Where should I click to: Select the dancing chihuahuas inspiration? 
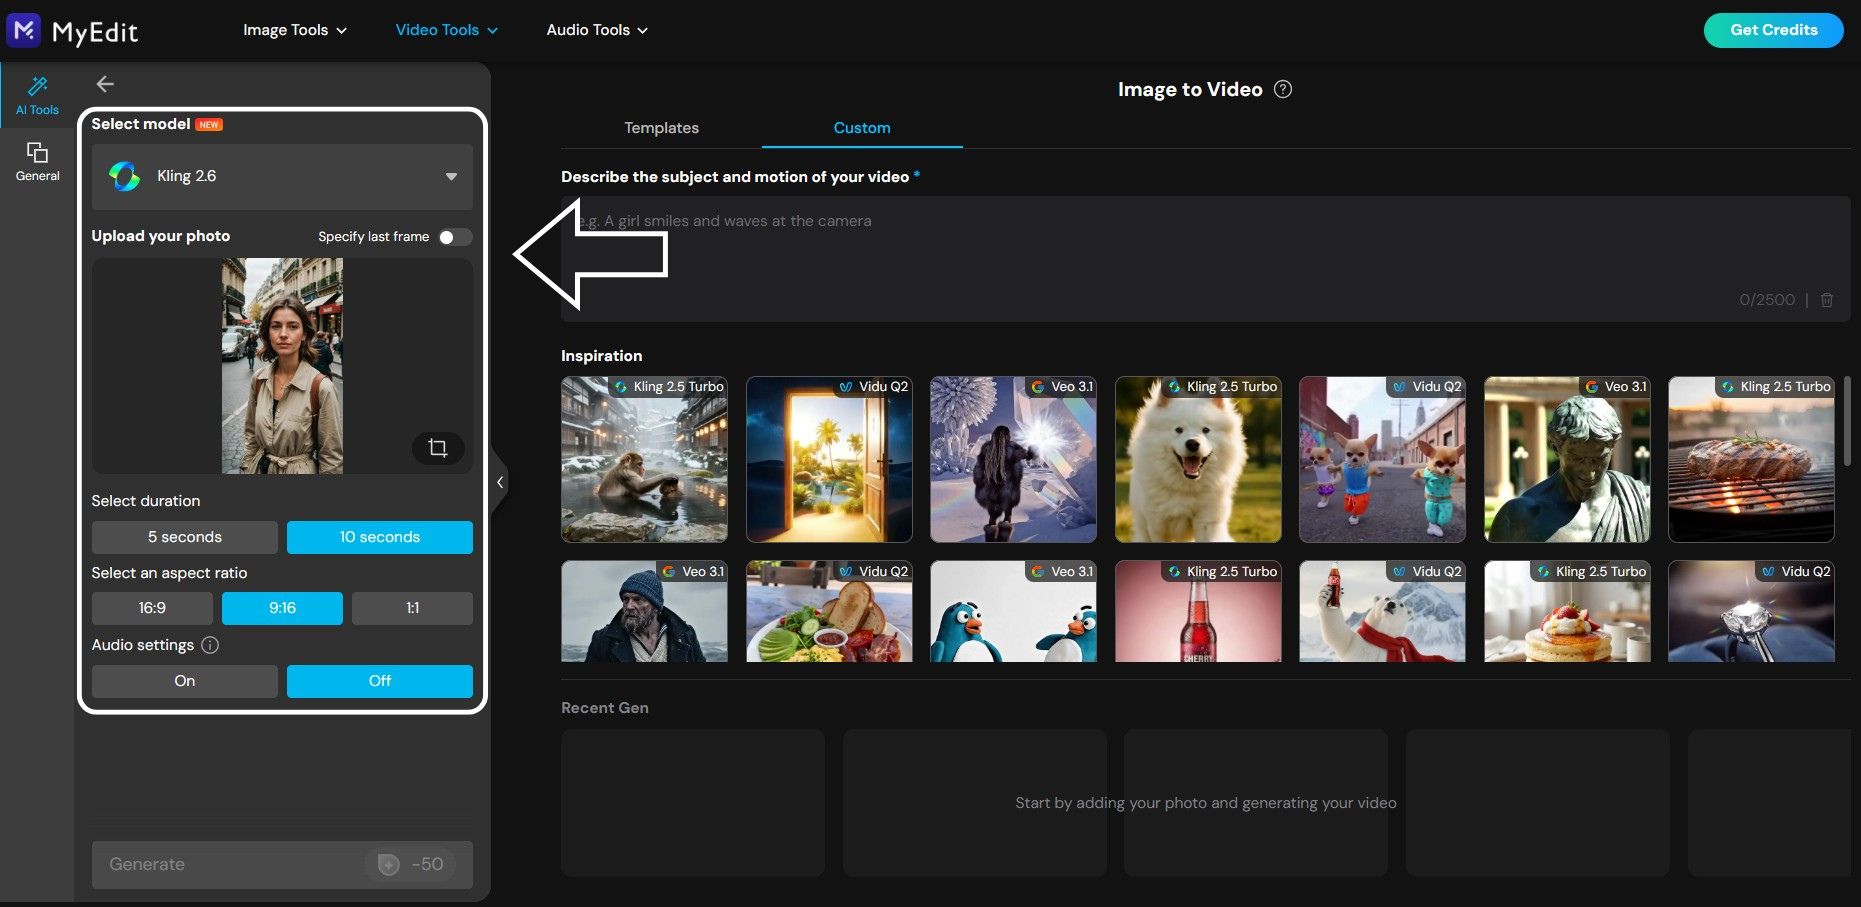[x=1382, y=459]
